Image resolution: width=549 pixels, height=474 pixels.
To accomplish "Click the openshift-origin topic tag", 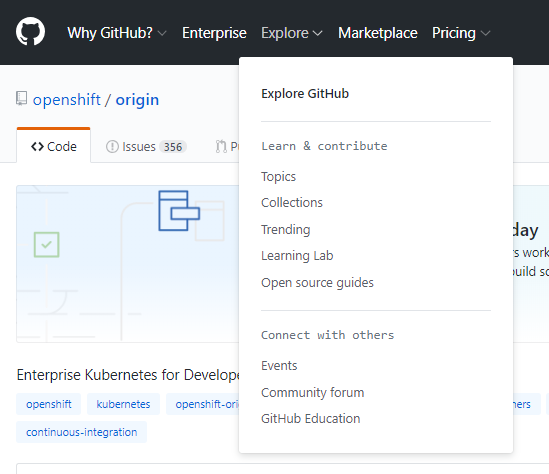I will click(x=203, y=404).
